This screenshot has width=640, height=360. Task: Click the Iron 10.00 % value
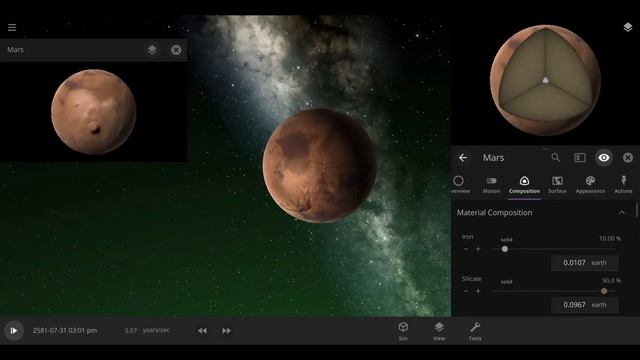pos(610,238)
